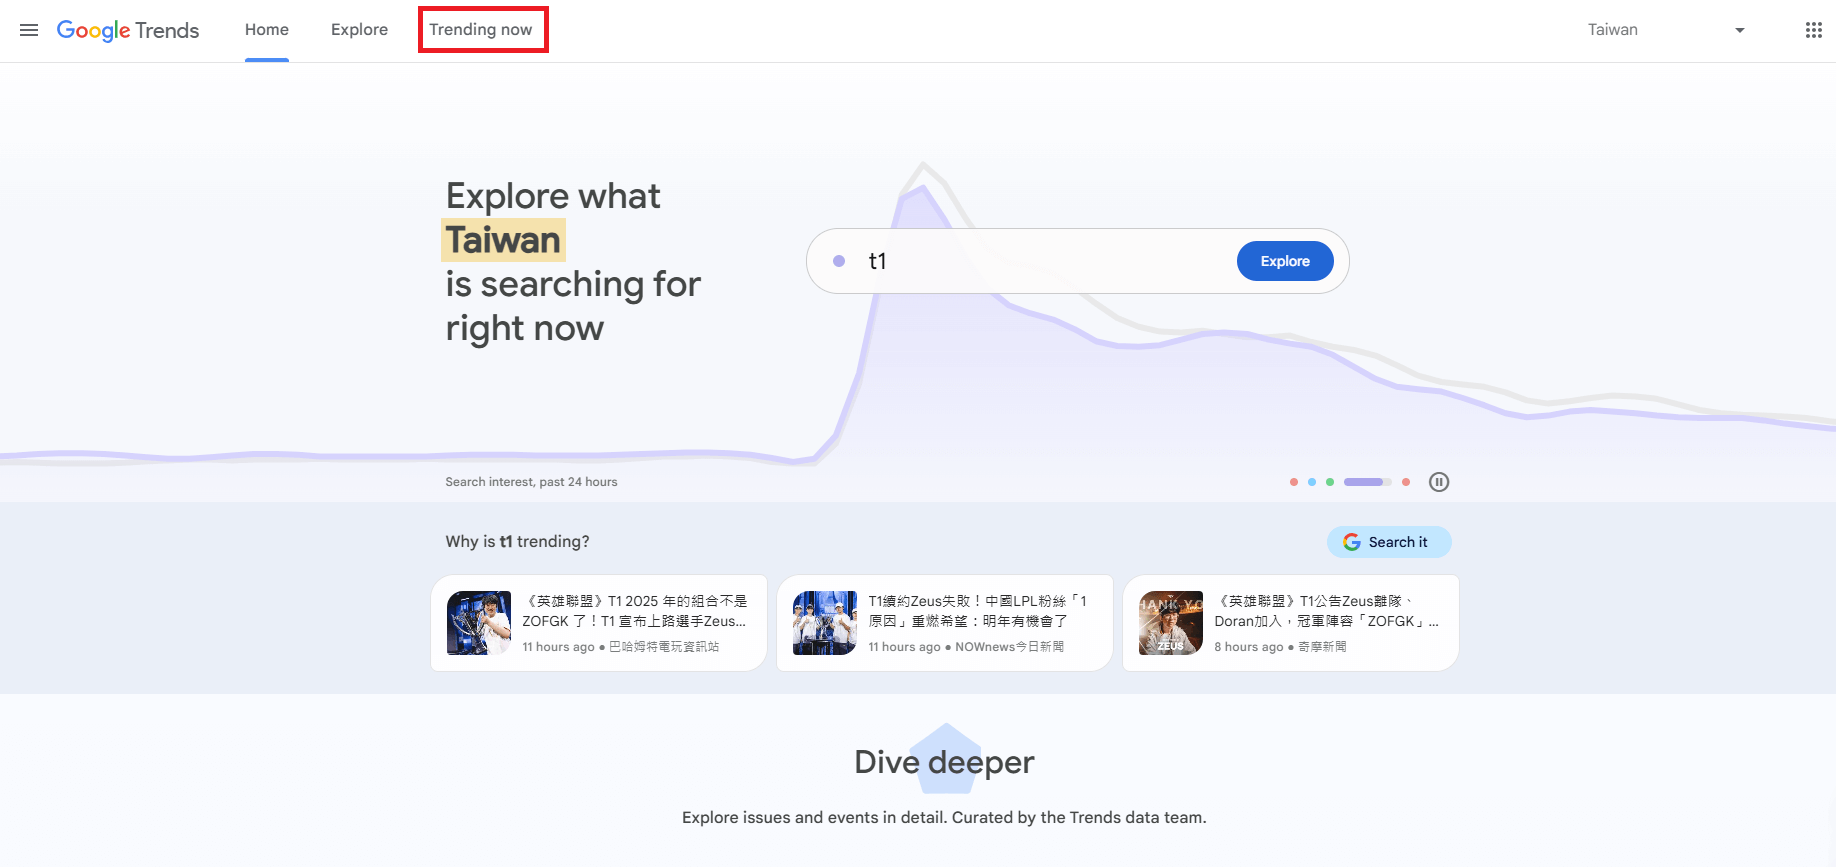
Task: Switch to the Explore tab
Action: click(x=359, y=30)
